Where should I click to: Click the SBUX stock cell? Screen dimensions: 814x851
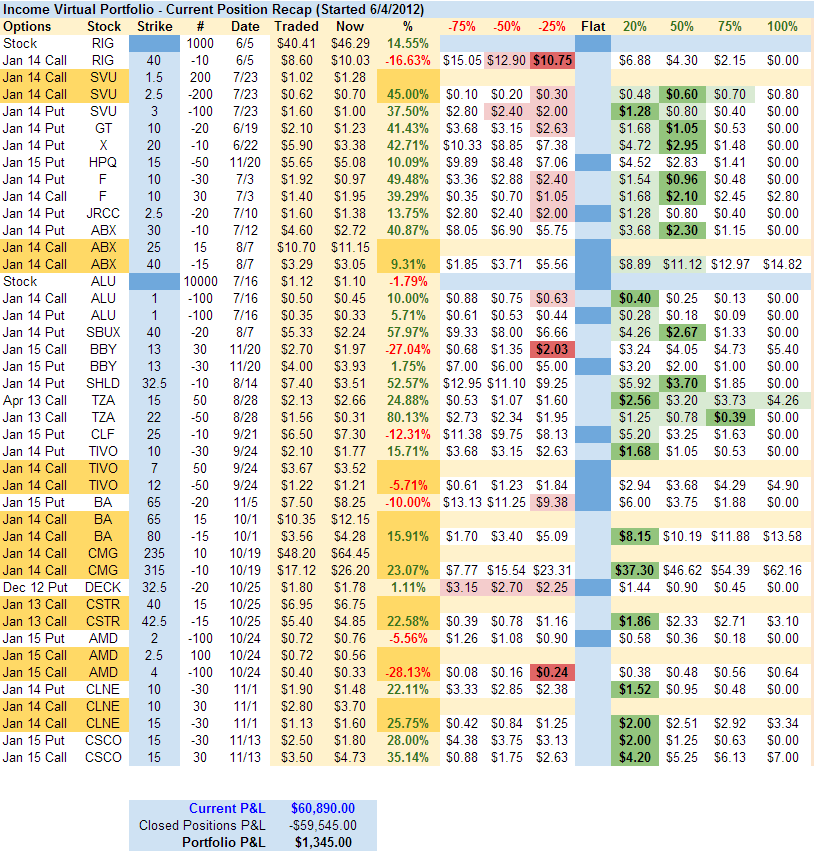[104, 332]
